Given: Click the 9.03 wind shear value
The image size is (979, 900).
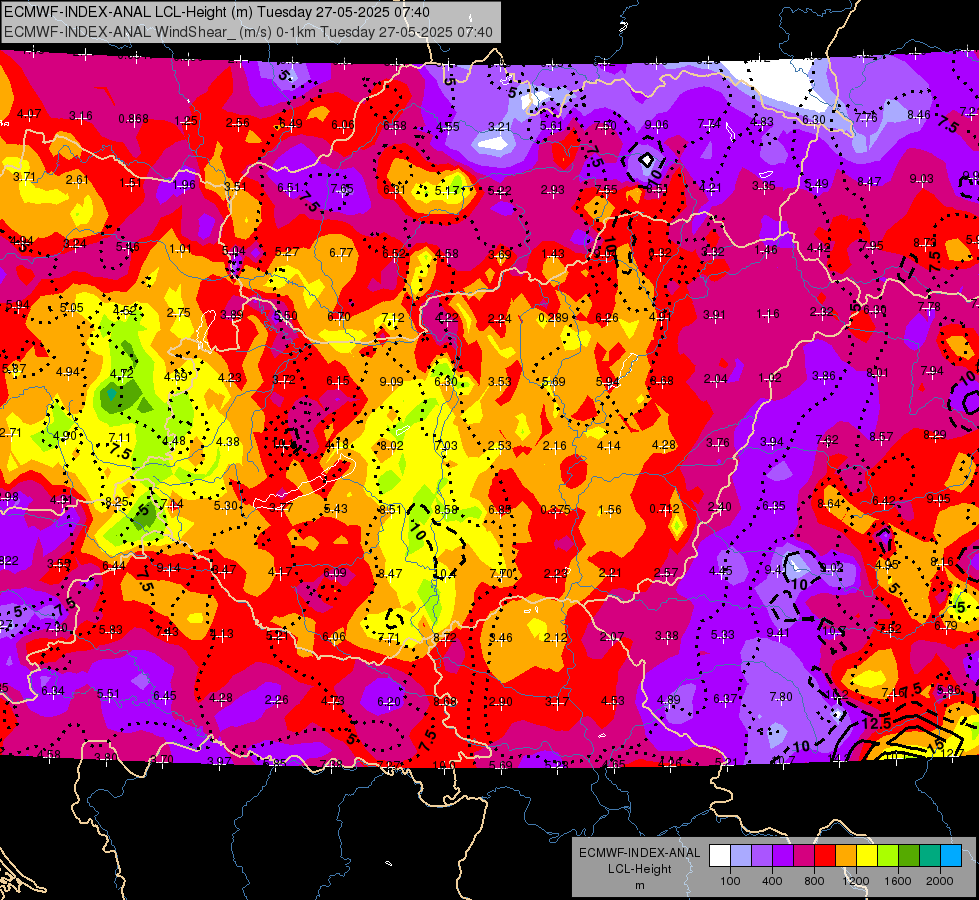Looking at the screenshot, I should coord(922,179).
